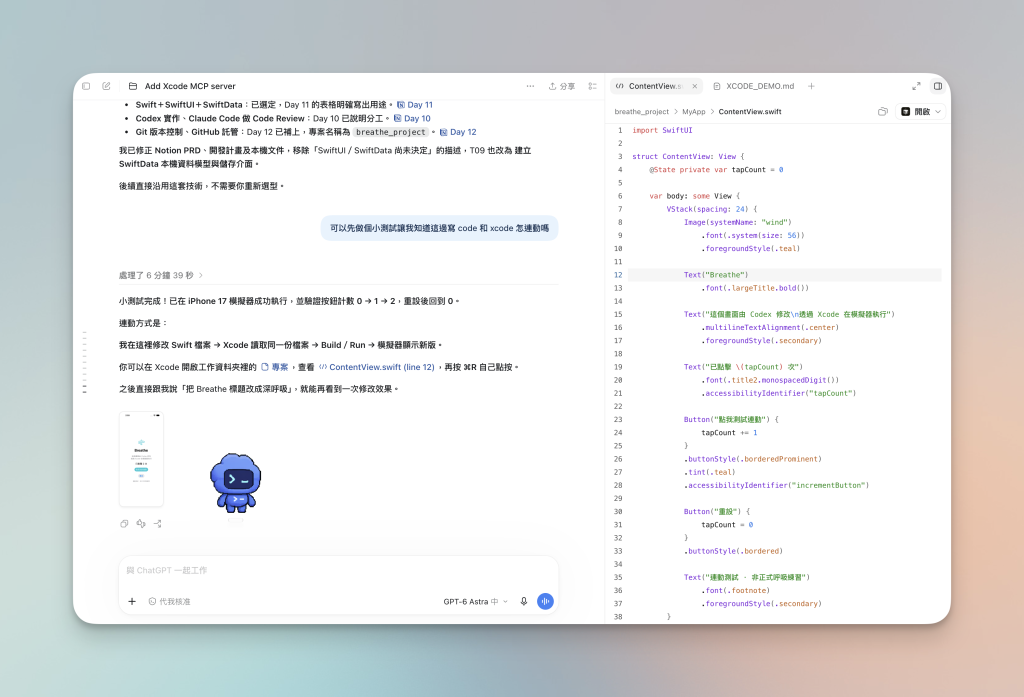Click breathe_project in the breadcrumb
This screenshot has width=1024, height=697.
(x=641, y=112)
